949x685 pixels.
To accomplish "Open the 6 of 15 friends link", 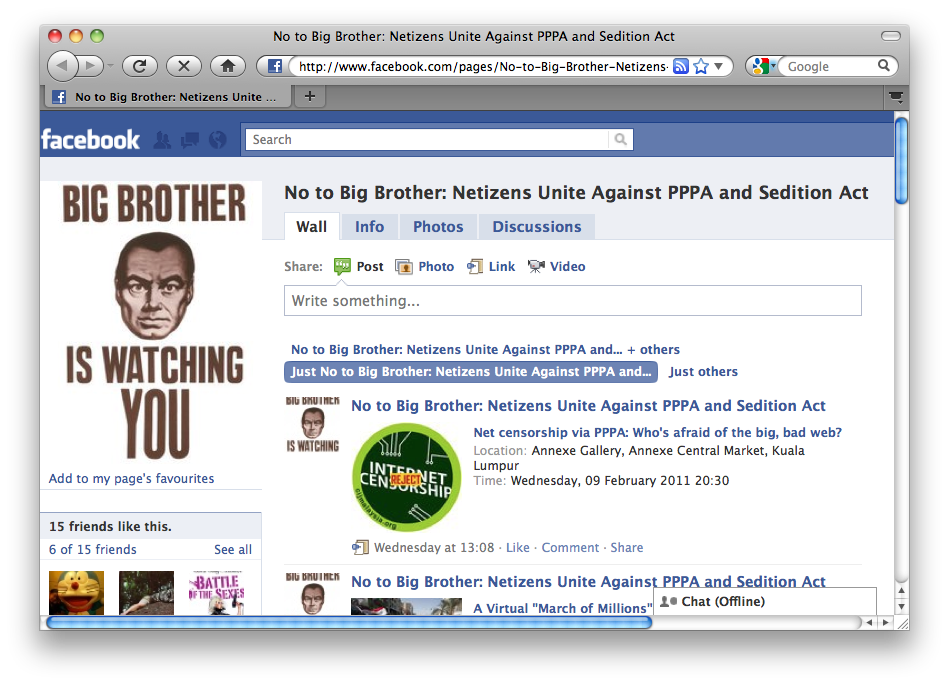I will coord(93,549).
